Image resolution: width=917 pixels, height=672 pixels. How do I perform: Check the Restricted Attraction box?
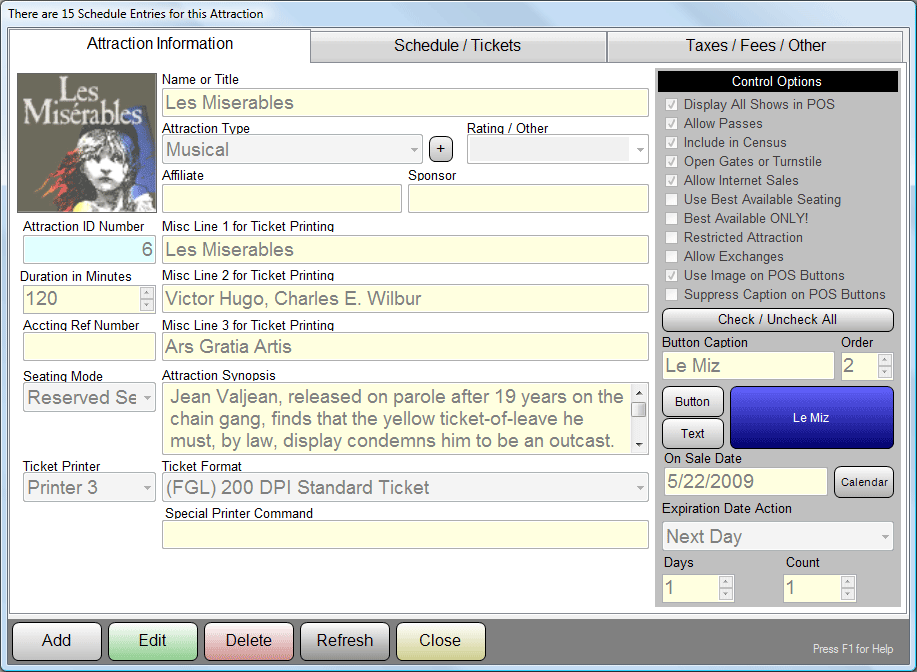pos(671,237)
